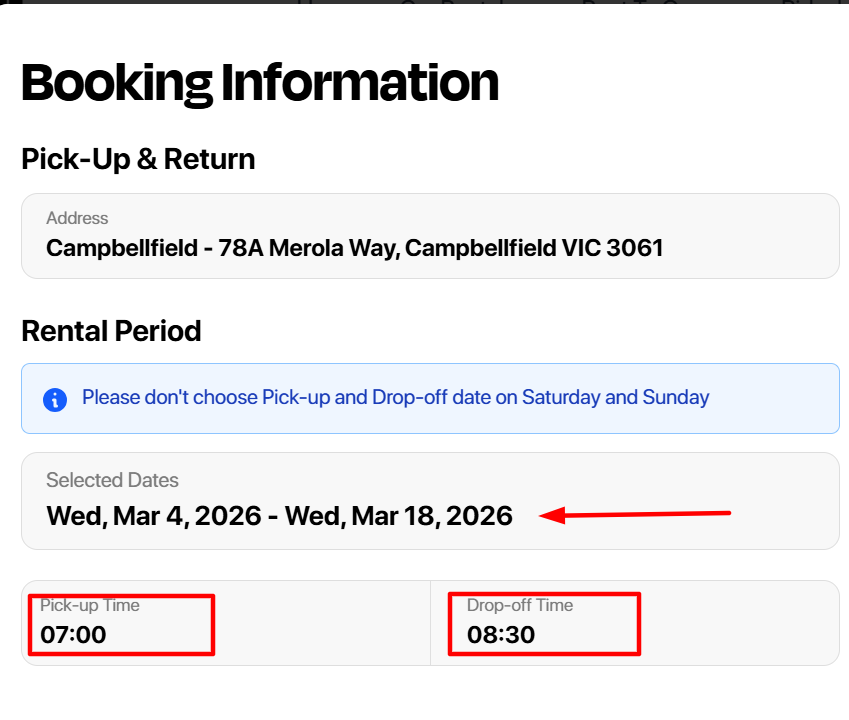849x720 pixels.
Task: Click the blue info icon in notice
Action: click(x=55, y=400)
